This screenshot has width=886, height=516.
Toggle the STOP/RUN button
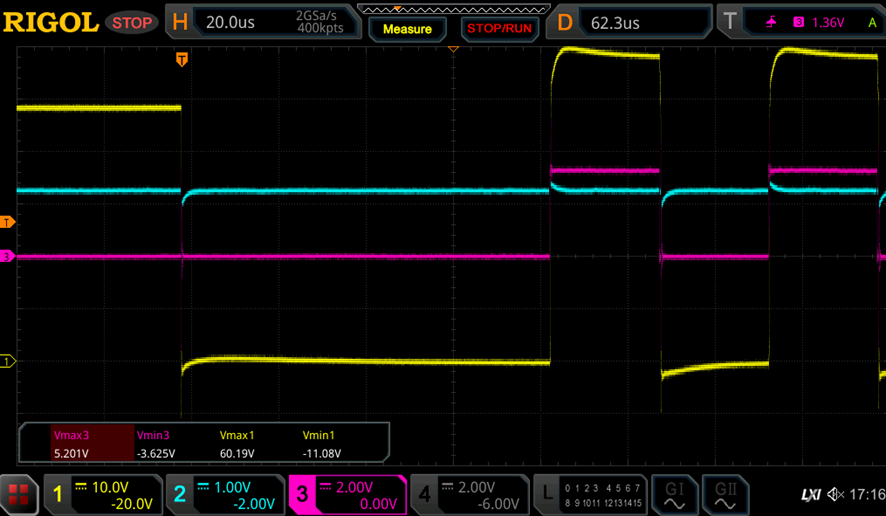(500, 29)
